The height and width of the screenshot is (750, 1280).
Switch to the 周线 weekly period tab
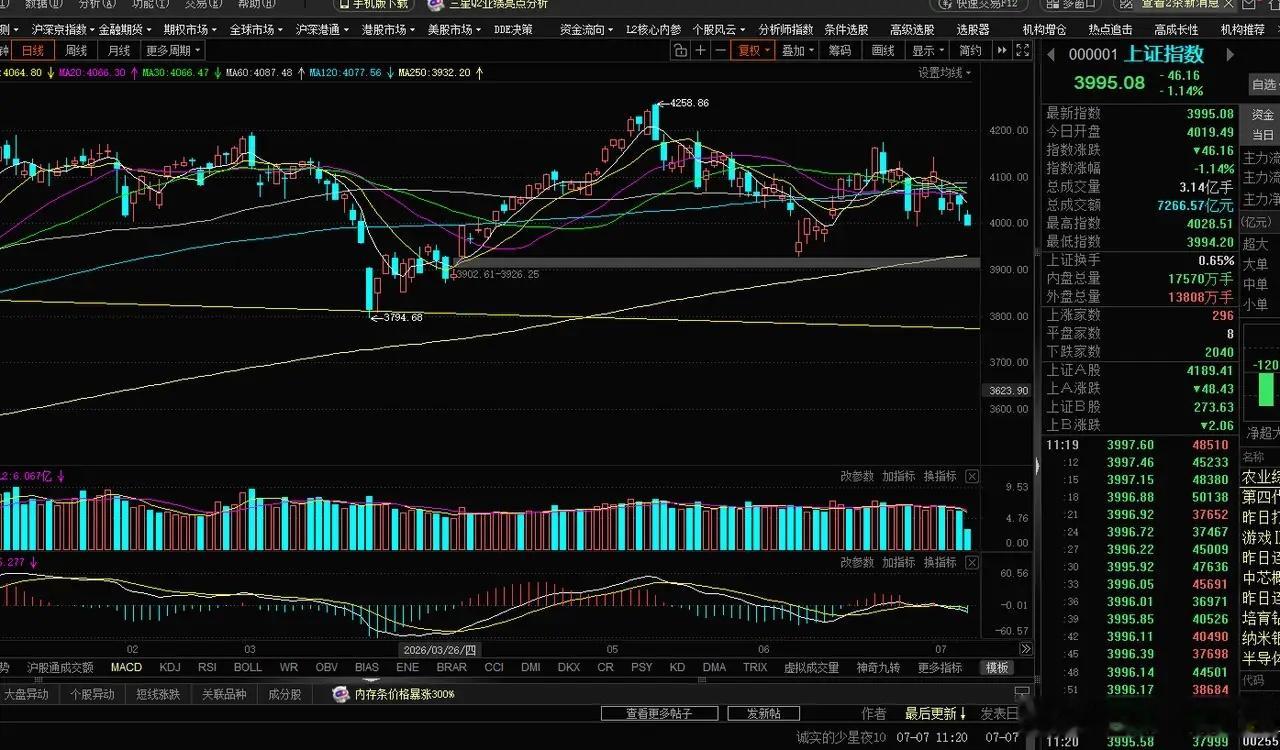pos(76,50)
